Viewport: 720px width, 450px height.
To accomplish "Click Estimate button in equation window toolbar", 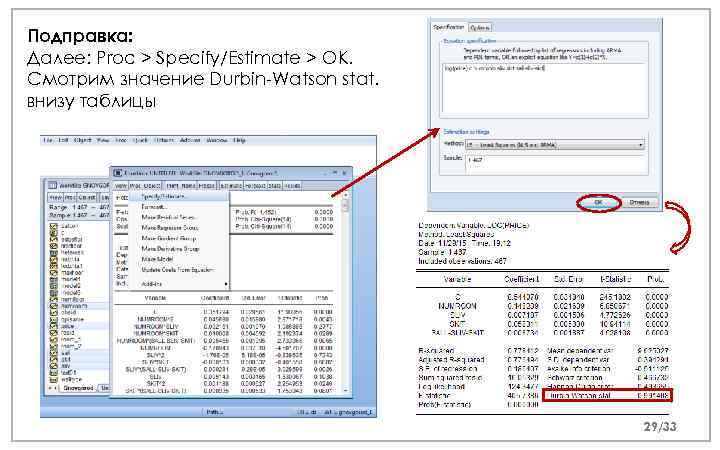I will [231, 186].
